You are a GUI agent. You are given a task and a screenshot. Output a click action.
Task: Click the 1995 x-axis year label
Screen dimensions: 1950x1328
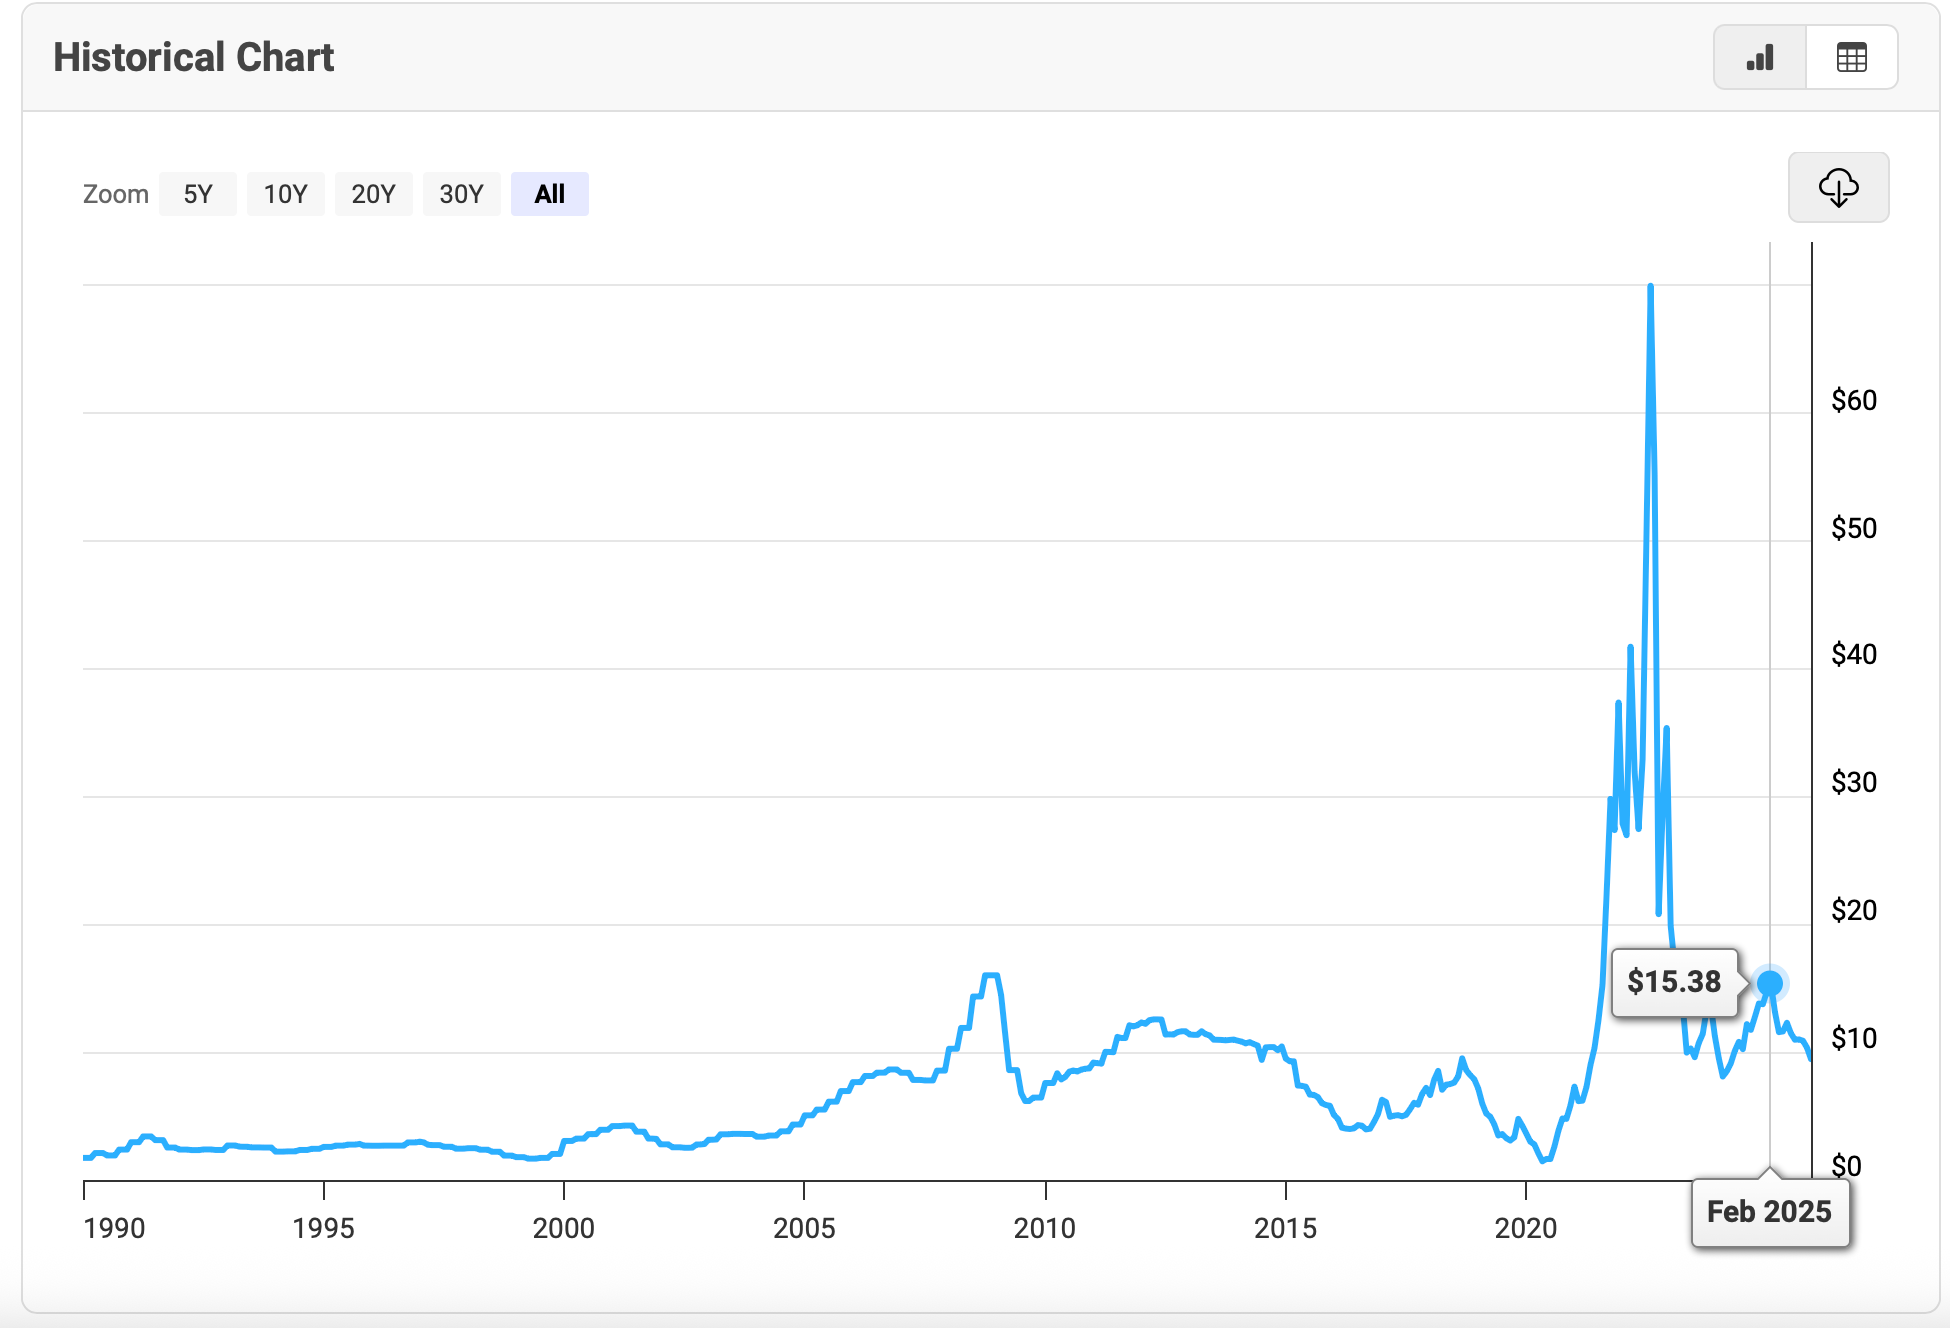tap(323, 1228)
